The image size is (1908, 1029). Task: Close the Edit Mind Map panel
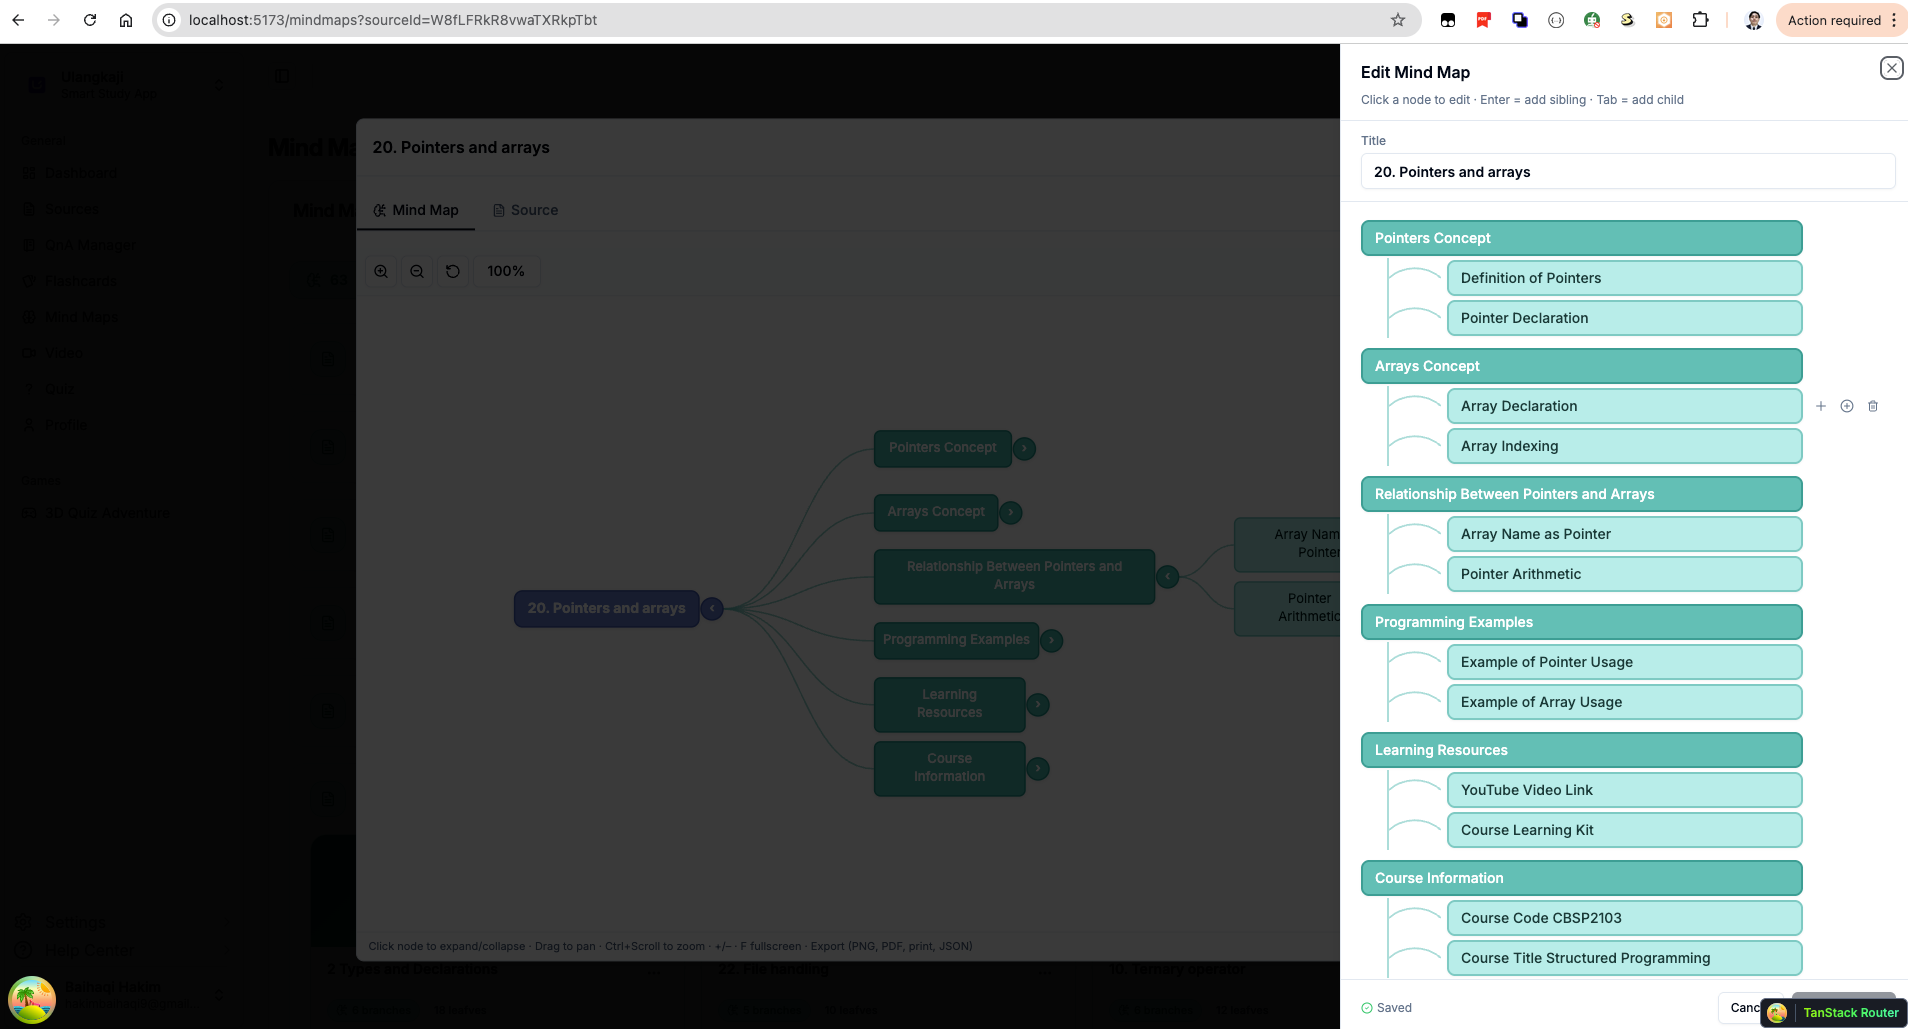pyautogui.click(x=1890, y=68)
